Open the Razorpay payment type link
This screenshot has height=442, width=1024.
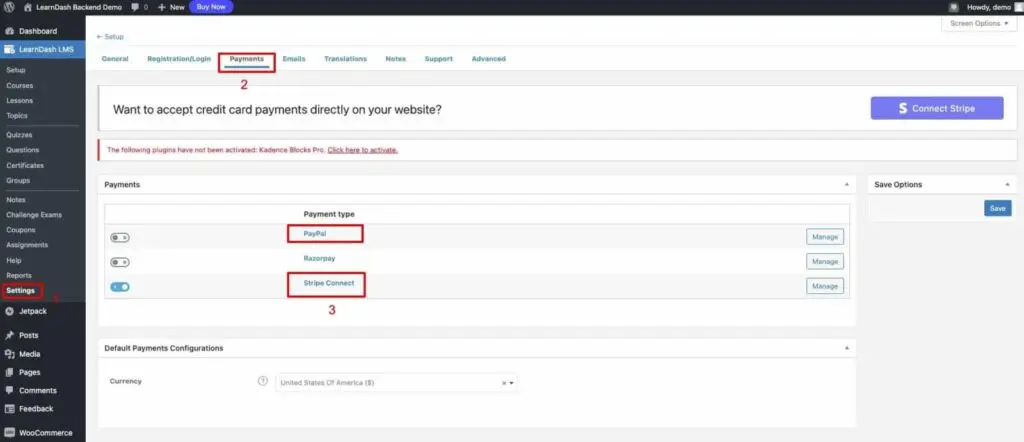pyautogui.click(x=319, y=258)
